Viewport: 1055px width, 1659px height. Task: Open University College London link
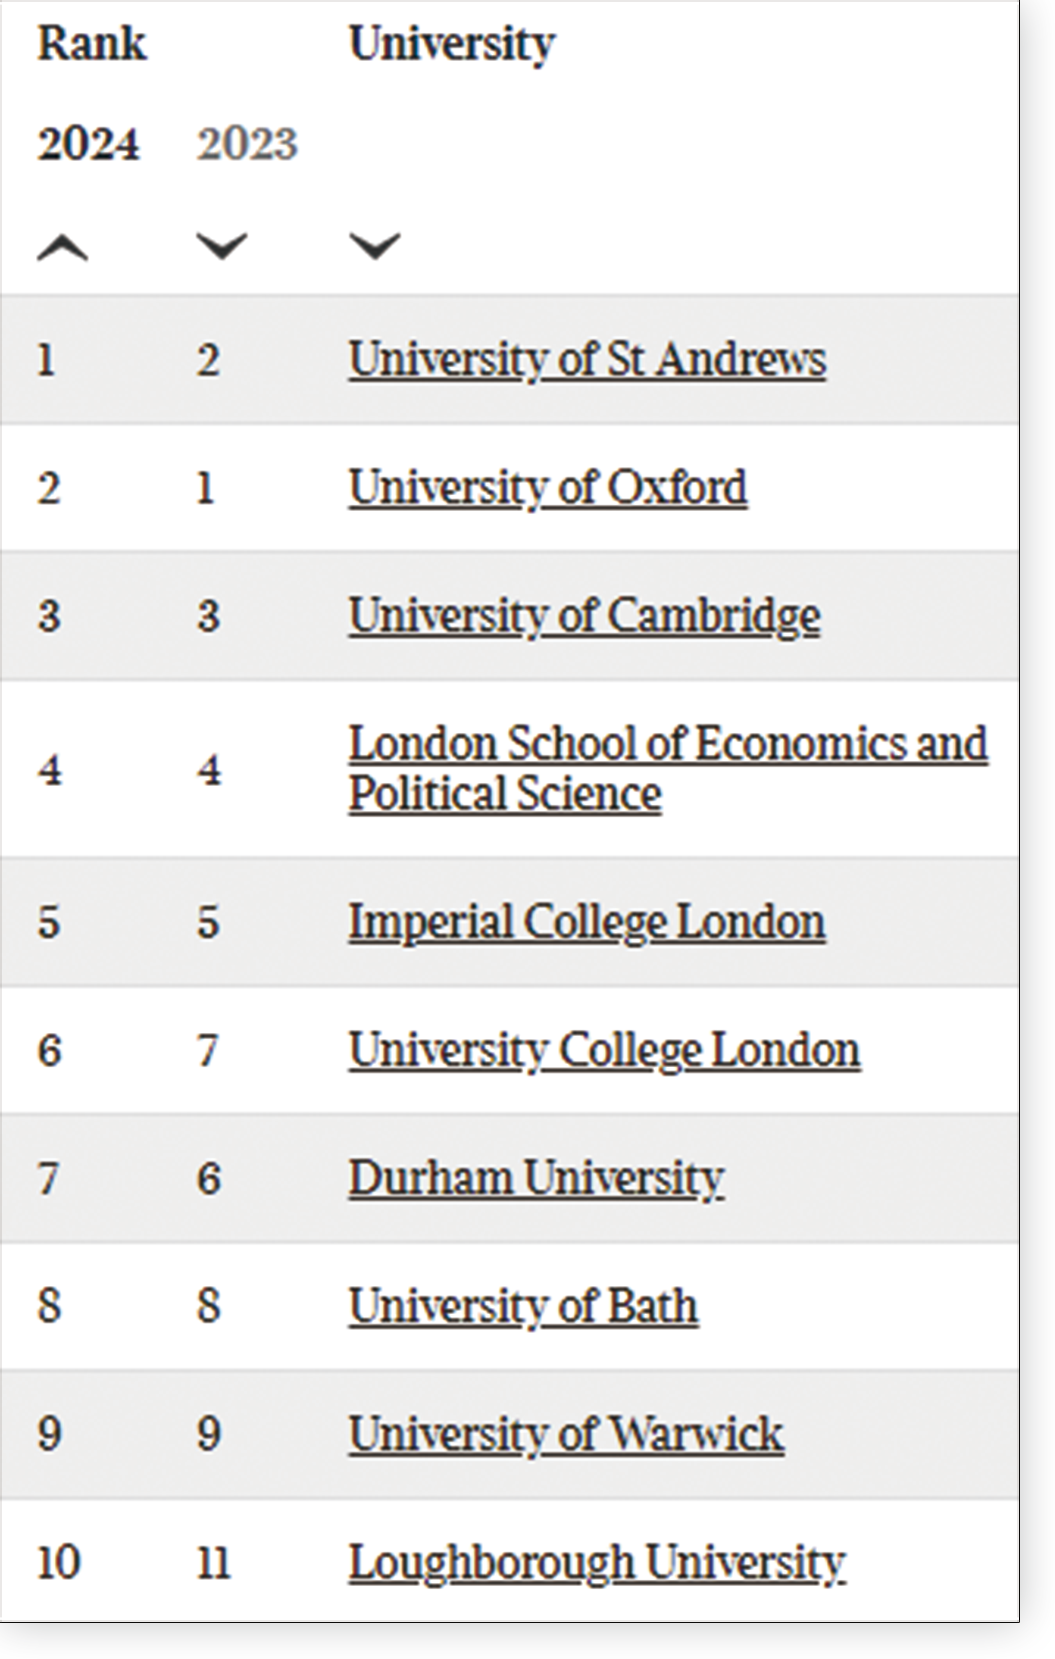604,1050
